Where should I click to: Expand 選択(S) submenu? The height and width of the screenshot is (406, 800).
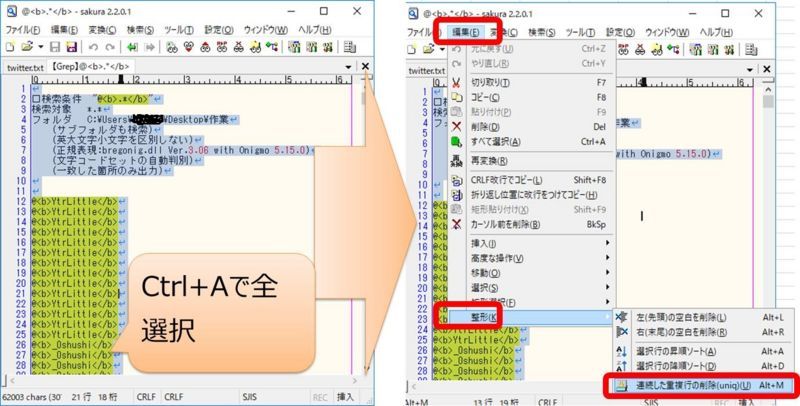pos(532,288)
